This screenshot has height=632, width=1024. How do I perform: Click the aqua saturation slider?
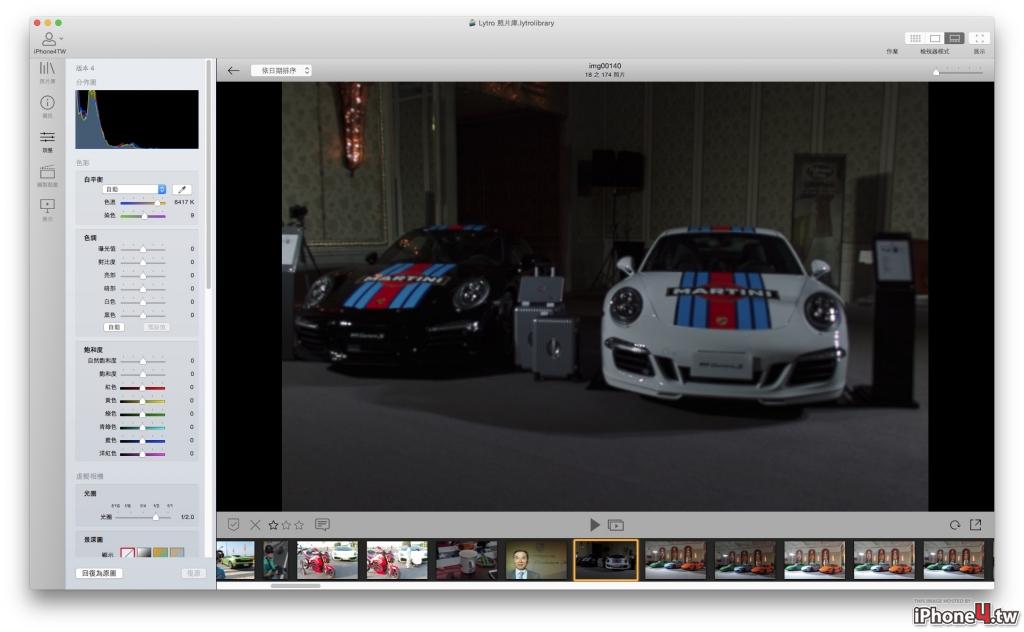tap(143, 427)
